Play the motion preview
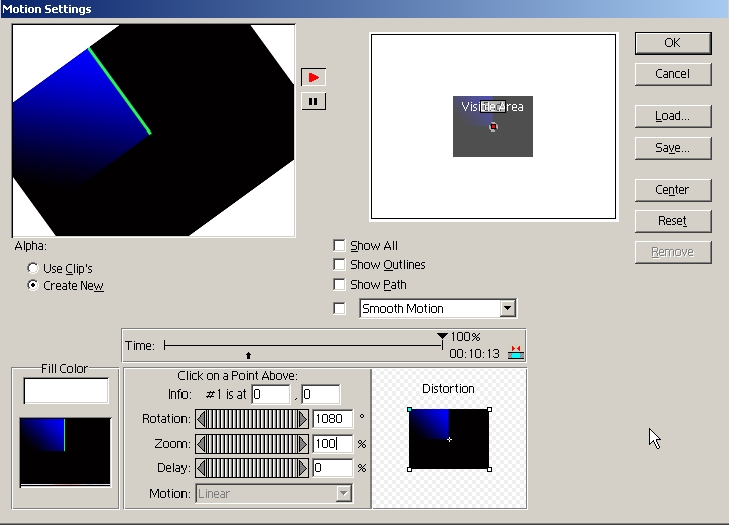Image resolution: width=729 pixels, height=525 pixels. click(x=313, y=77)
